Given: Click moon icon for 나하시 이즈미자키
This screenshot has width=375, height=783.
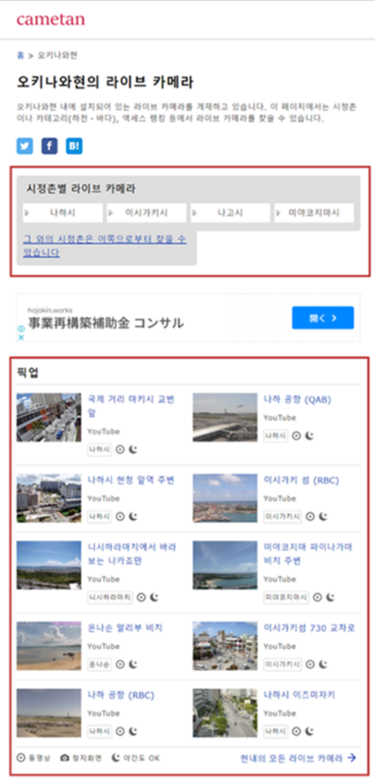Looking at the screenshot, I should [x=310, y=732].
